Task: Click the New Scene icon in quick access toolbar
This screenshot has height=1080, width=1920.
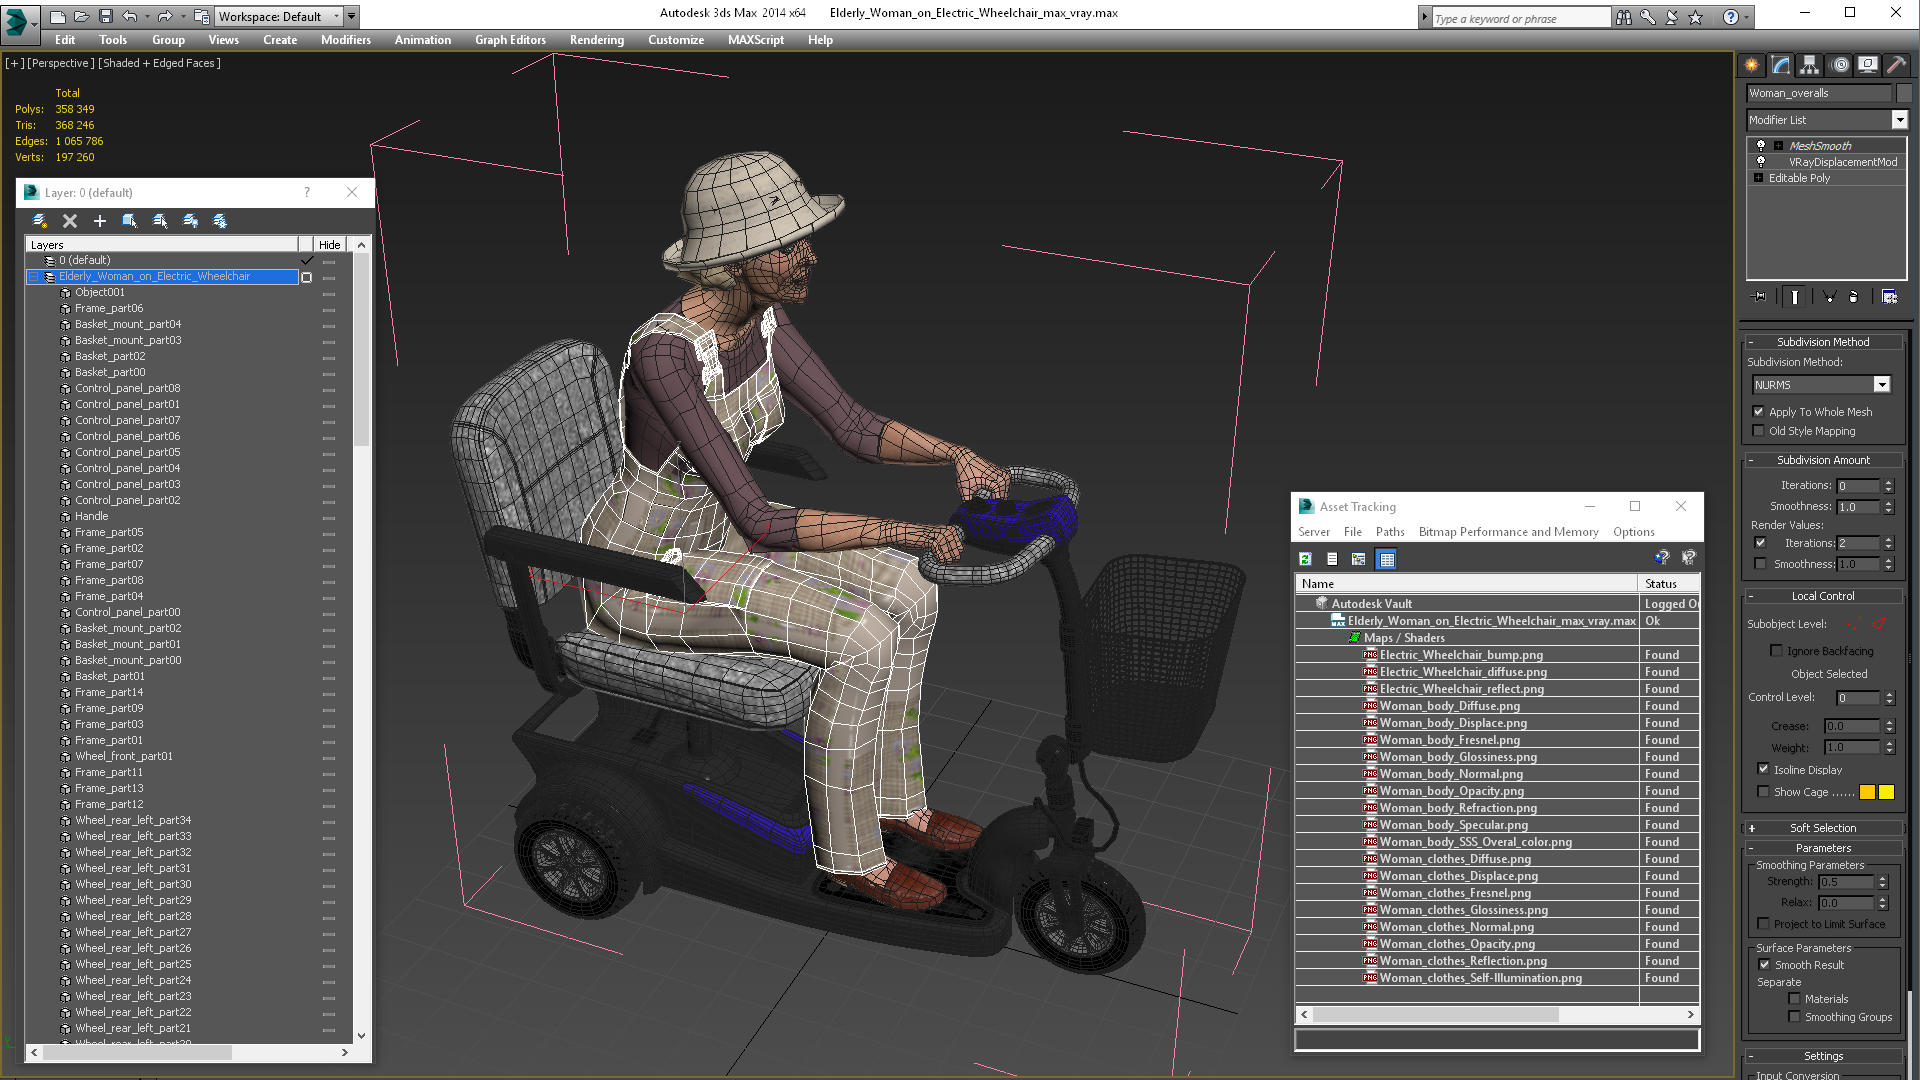Action: 58,16
